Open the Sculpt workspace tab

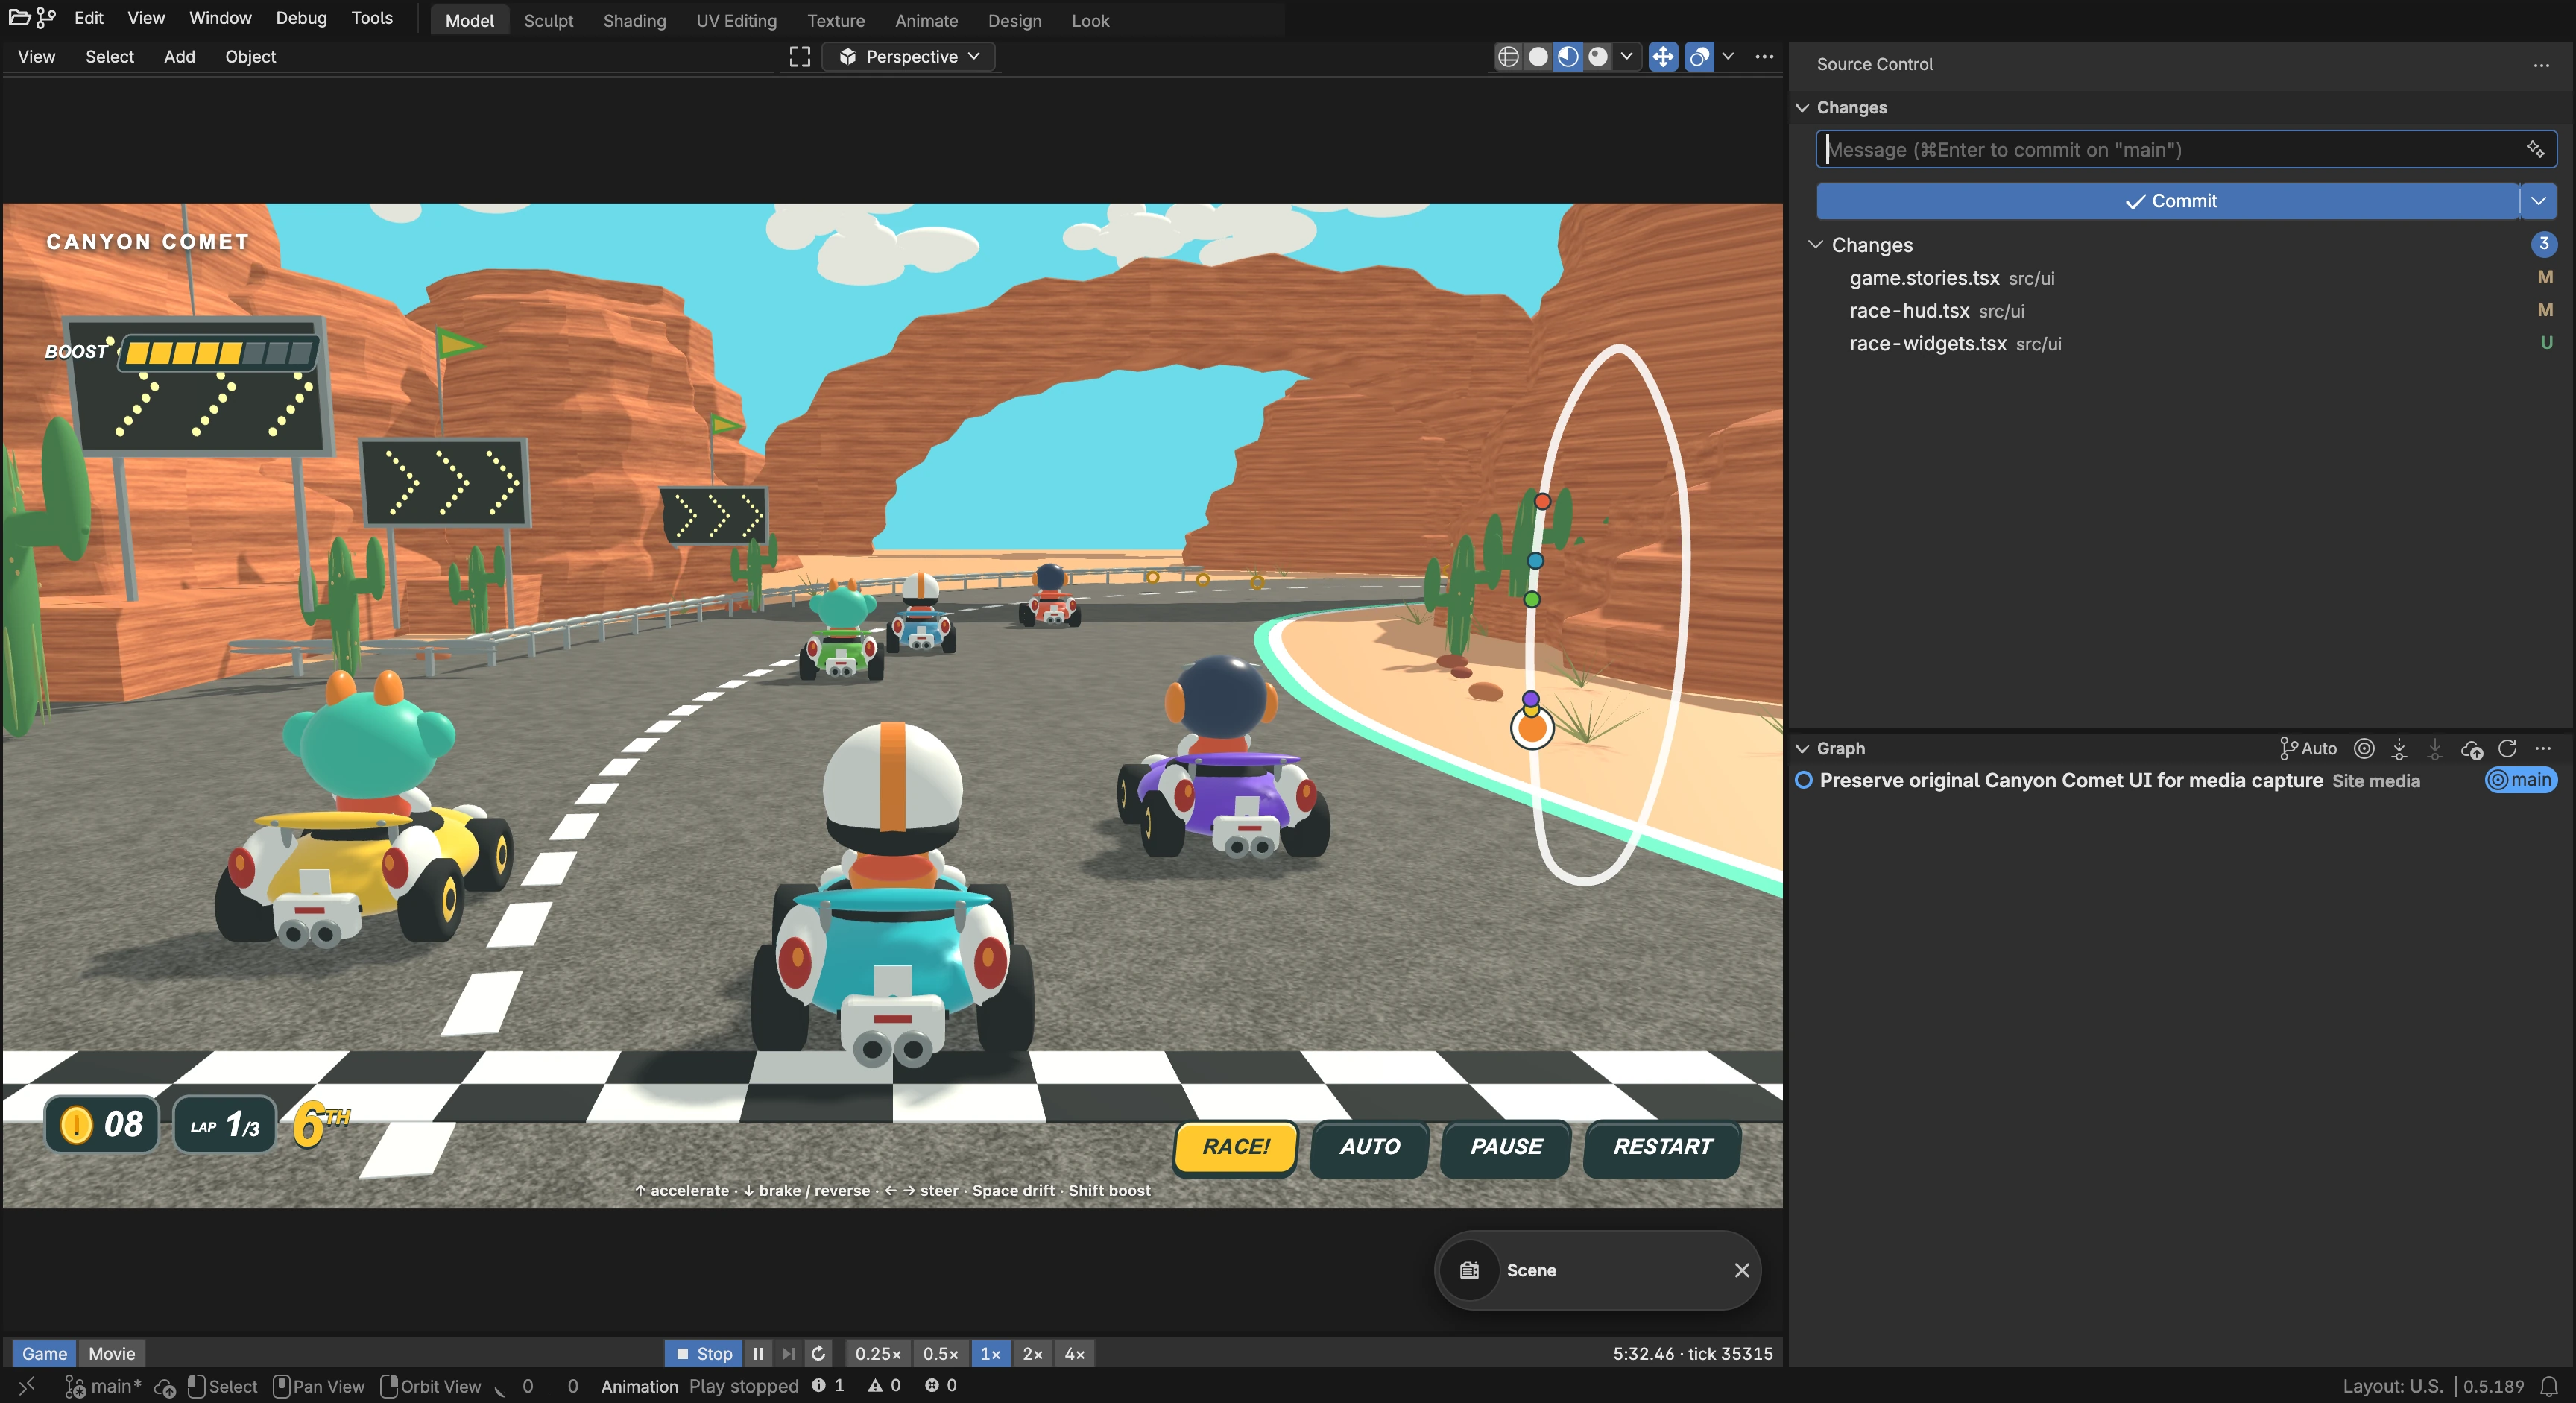point(548,20)
